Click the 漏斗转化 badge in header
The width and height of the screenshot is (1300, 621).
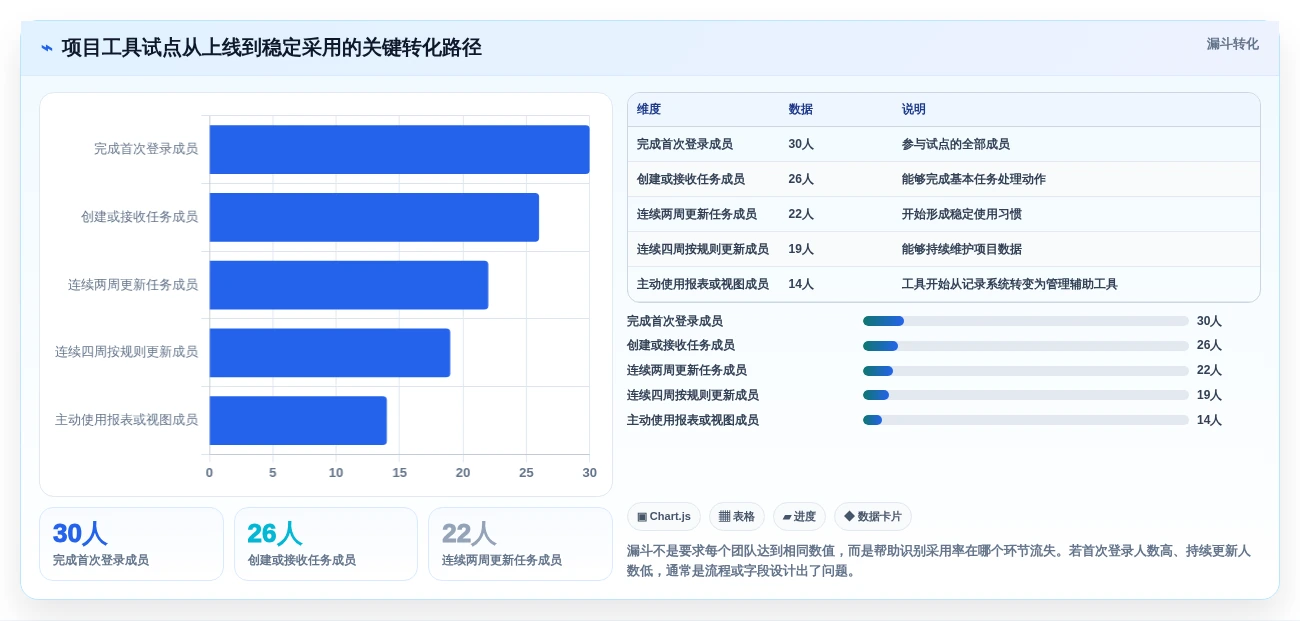1232,44
